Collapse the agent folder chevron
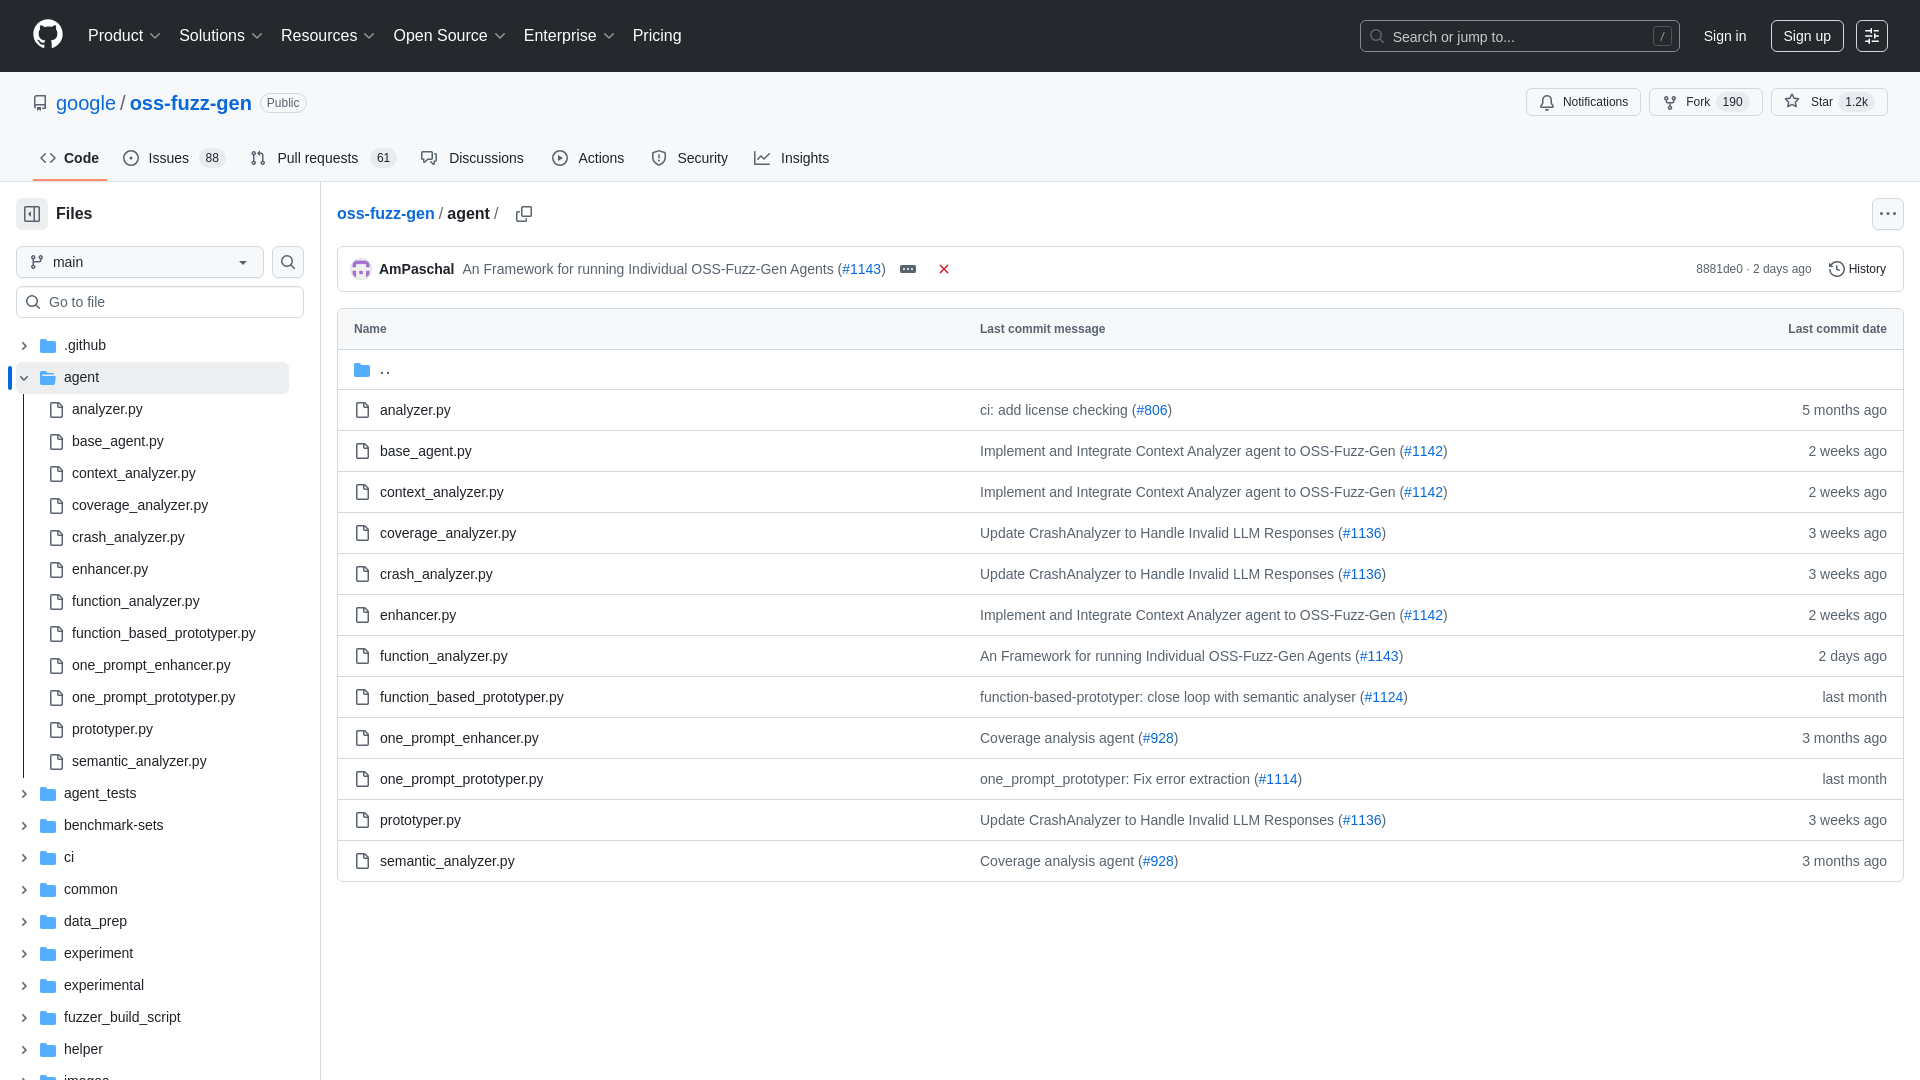The width and height of the screenshot is (1920, 1080). point(24,378)
